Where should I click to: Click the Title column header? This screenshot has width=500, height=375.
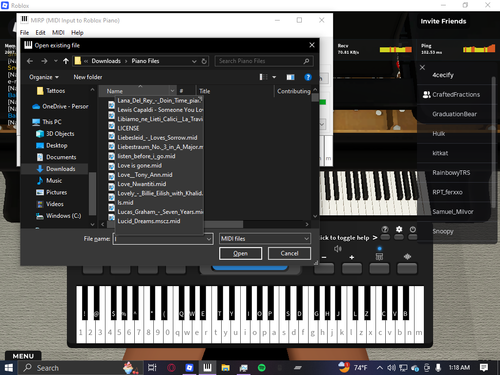point(235,91)
